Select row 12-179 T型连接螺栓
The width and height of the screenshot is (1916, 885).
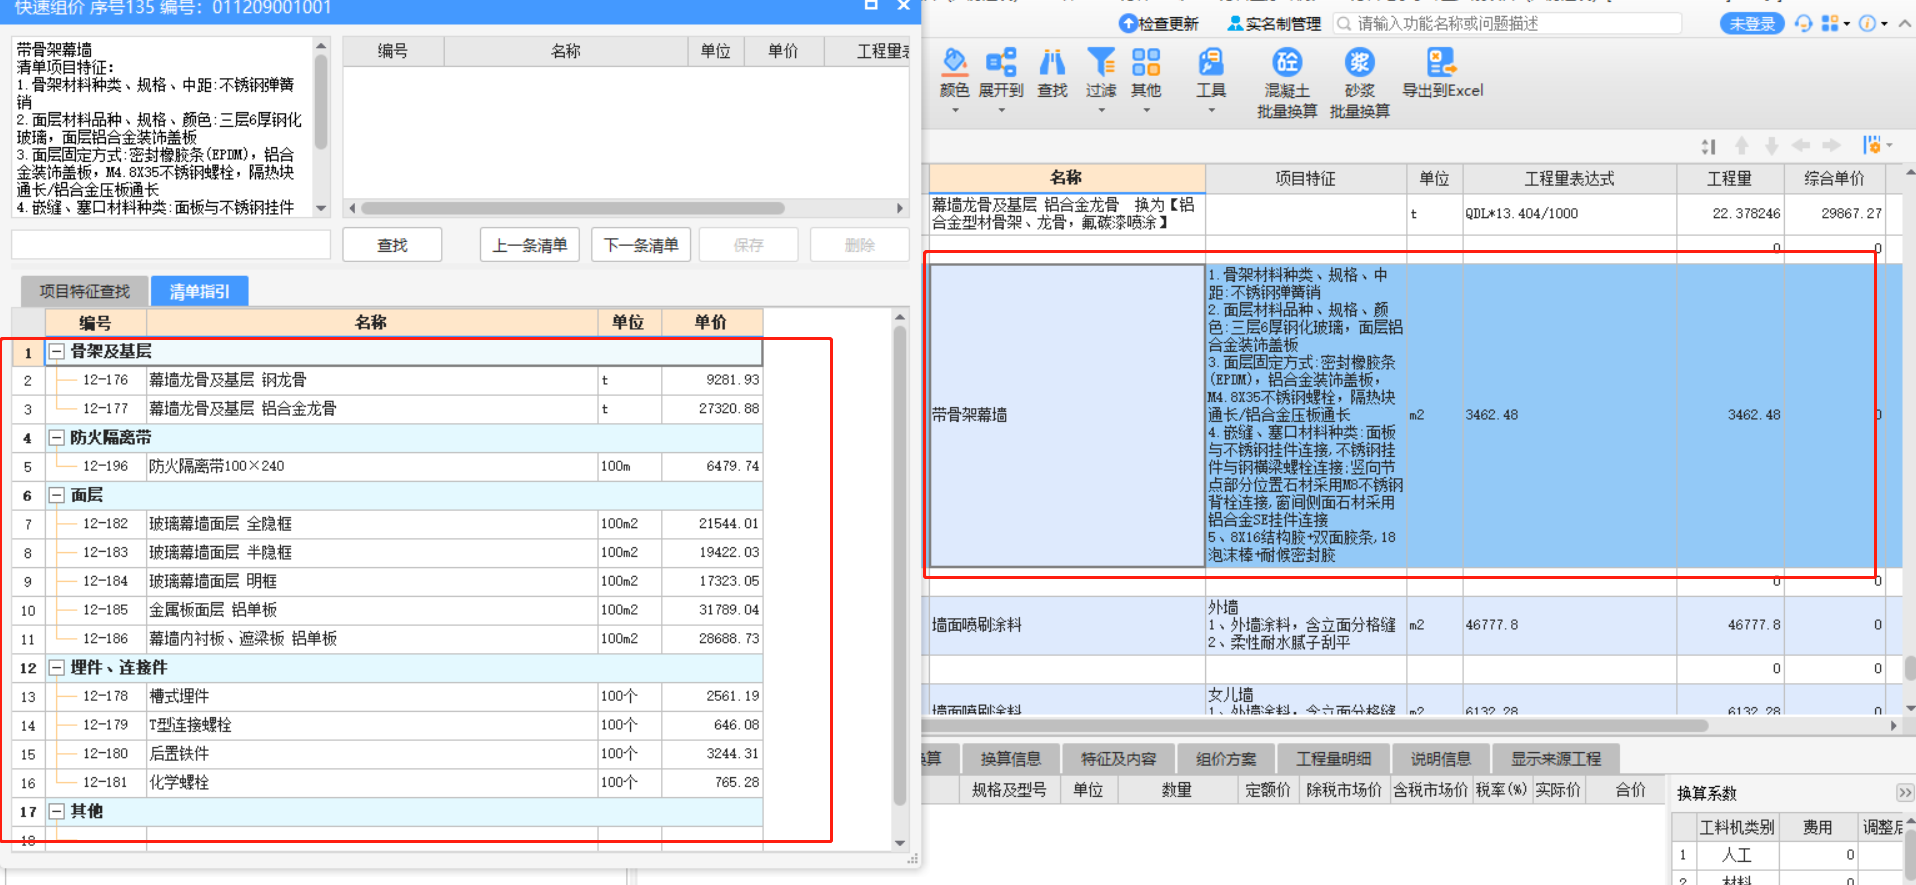click(x=387, y=725)
